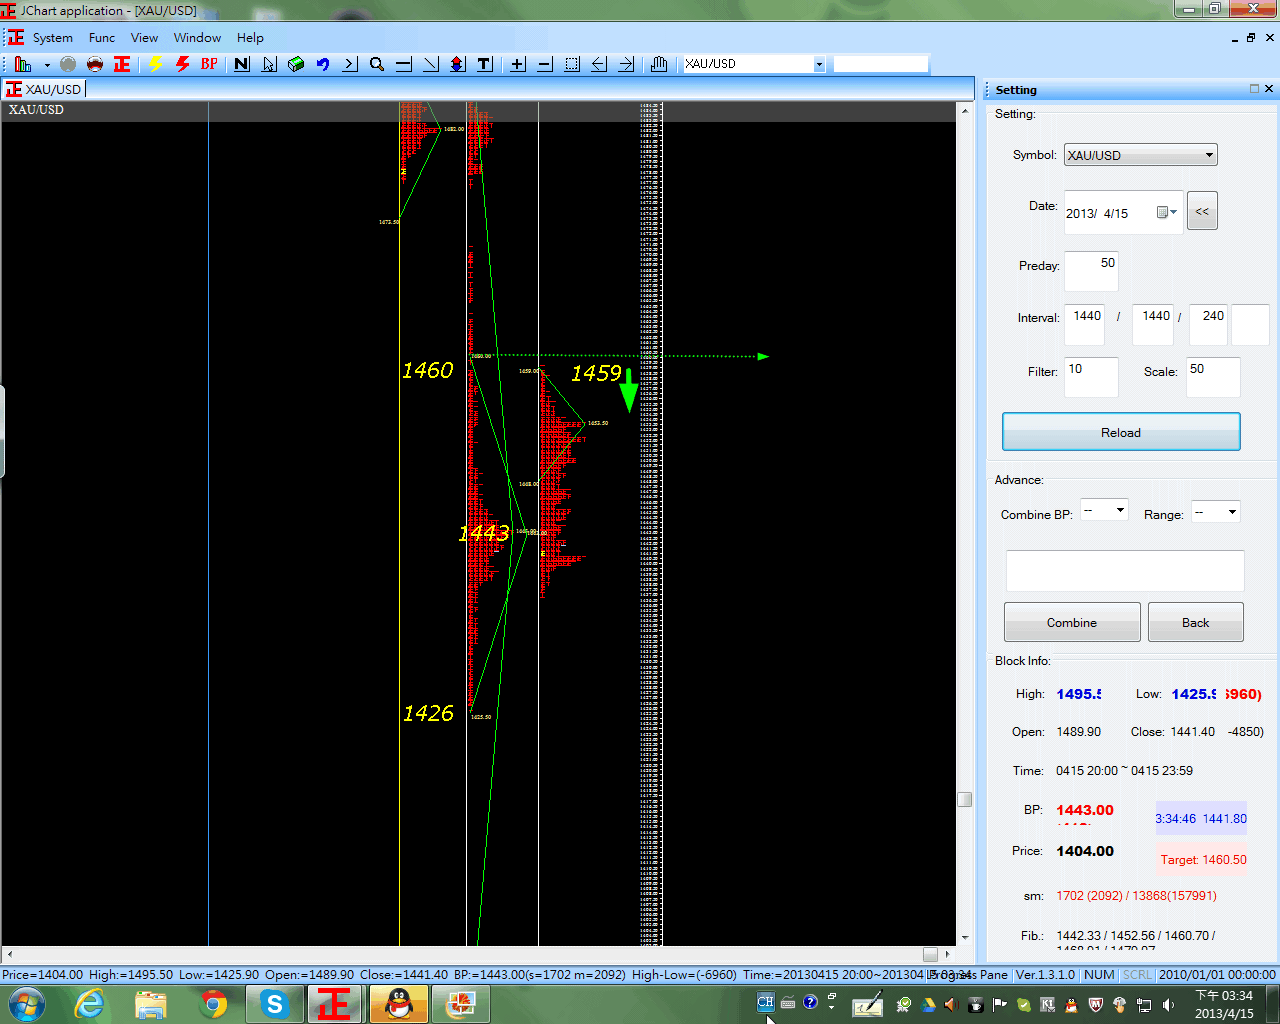This screenshot has width=1280, height=1024.
Task: Click the Reload button
Action: pos(1121,432)
